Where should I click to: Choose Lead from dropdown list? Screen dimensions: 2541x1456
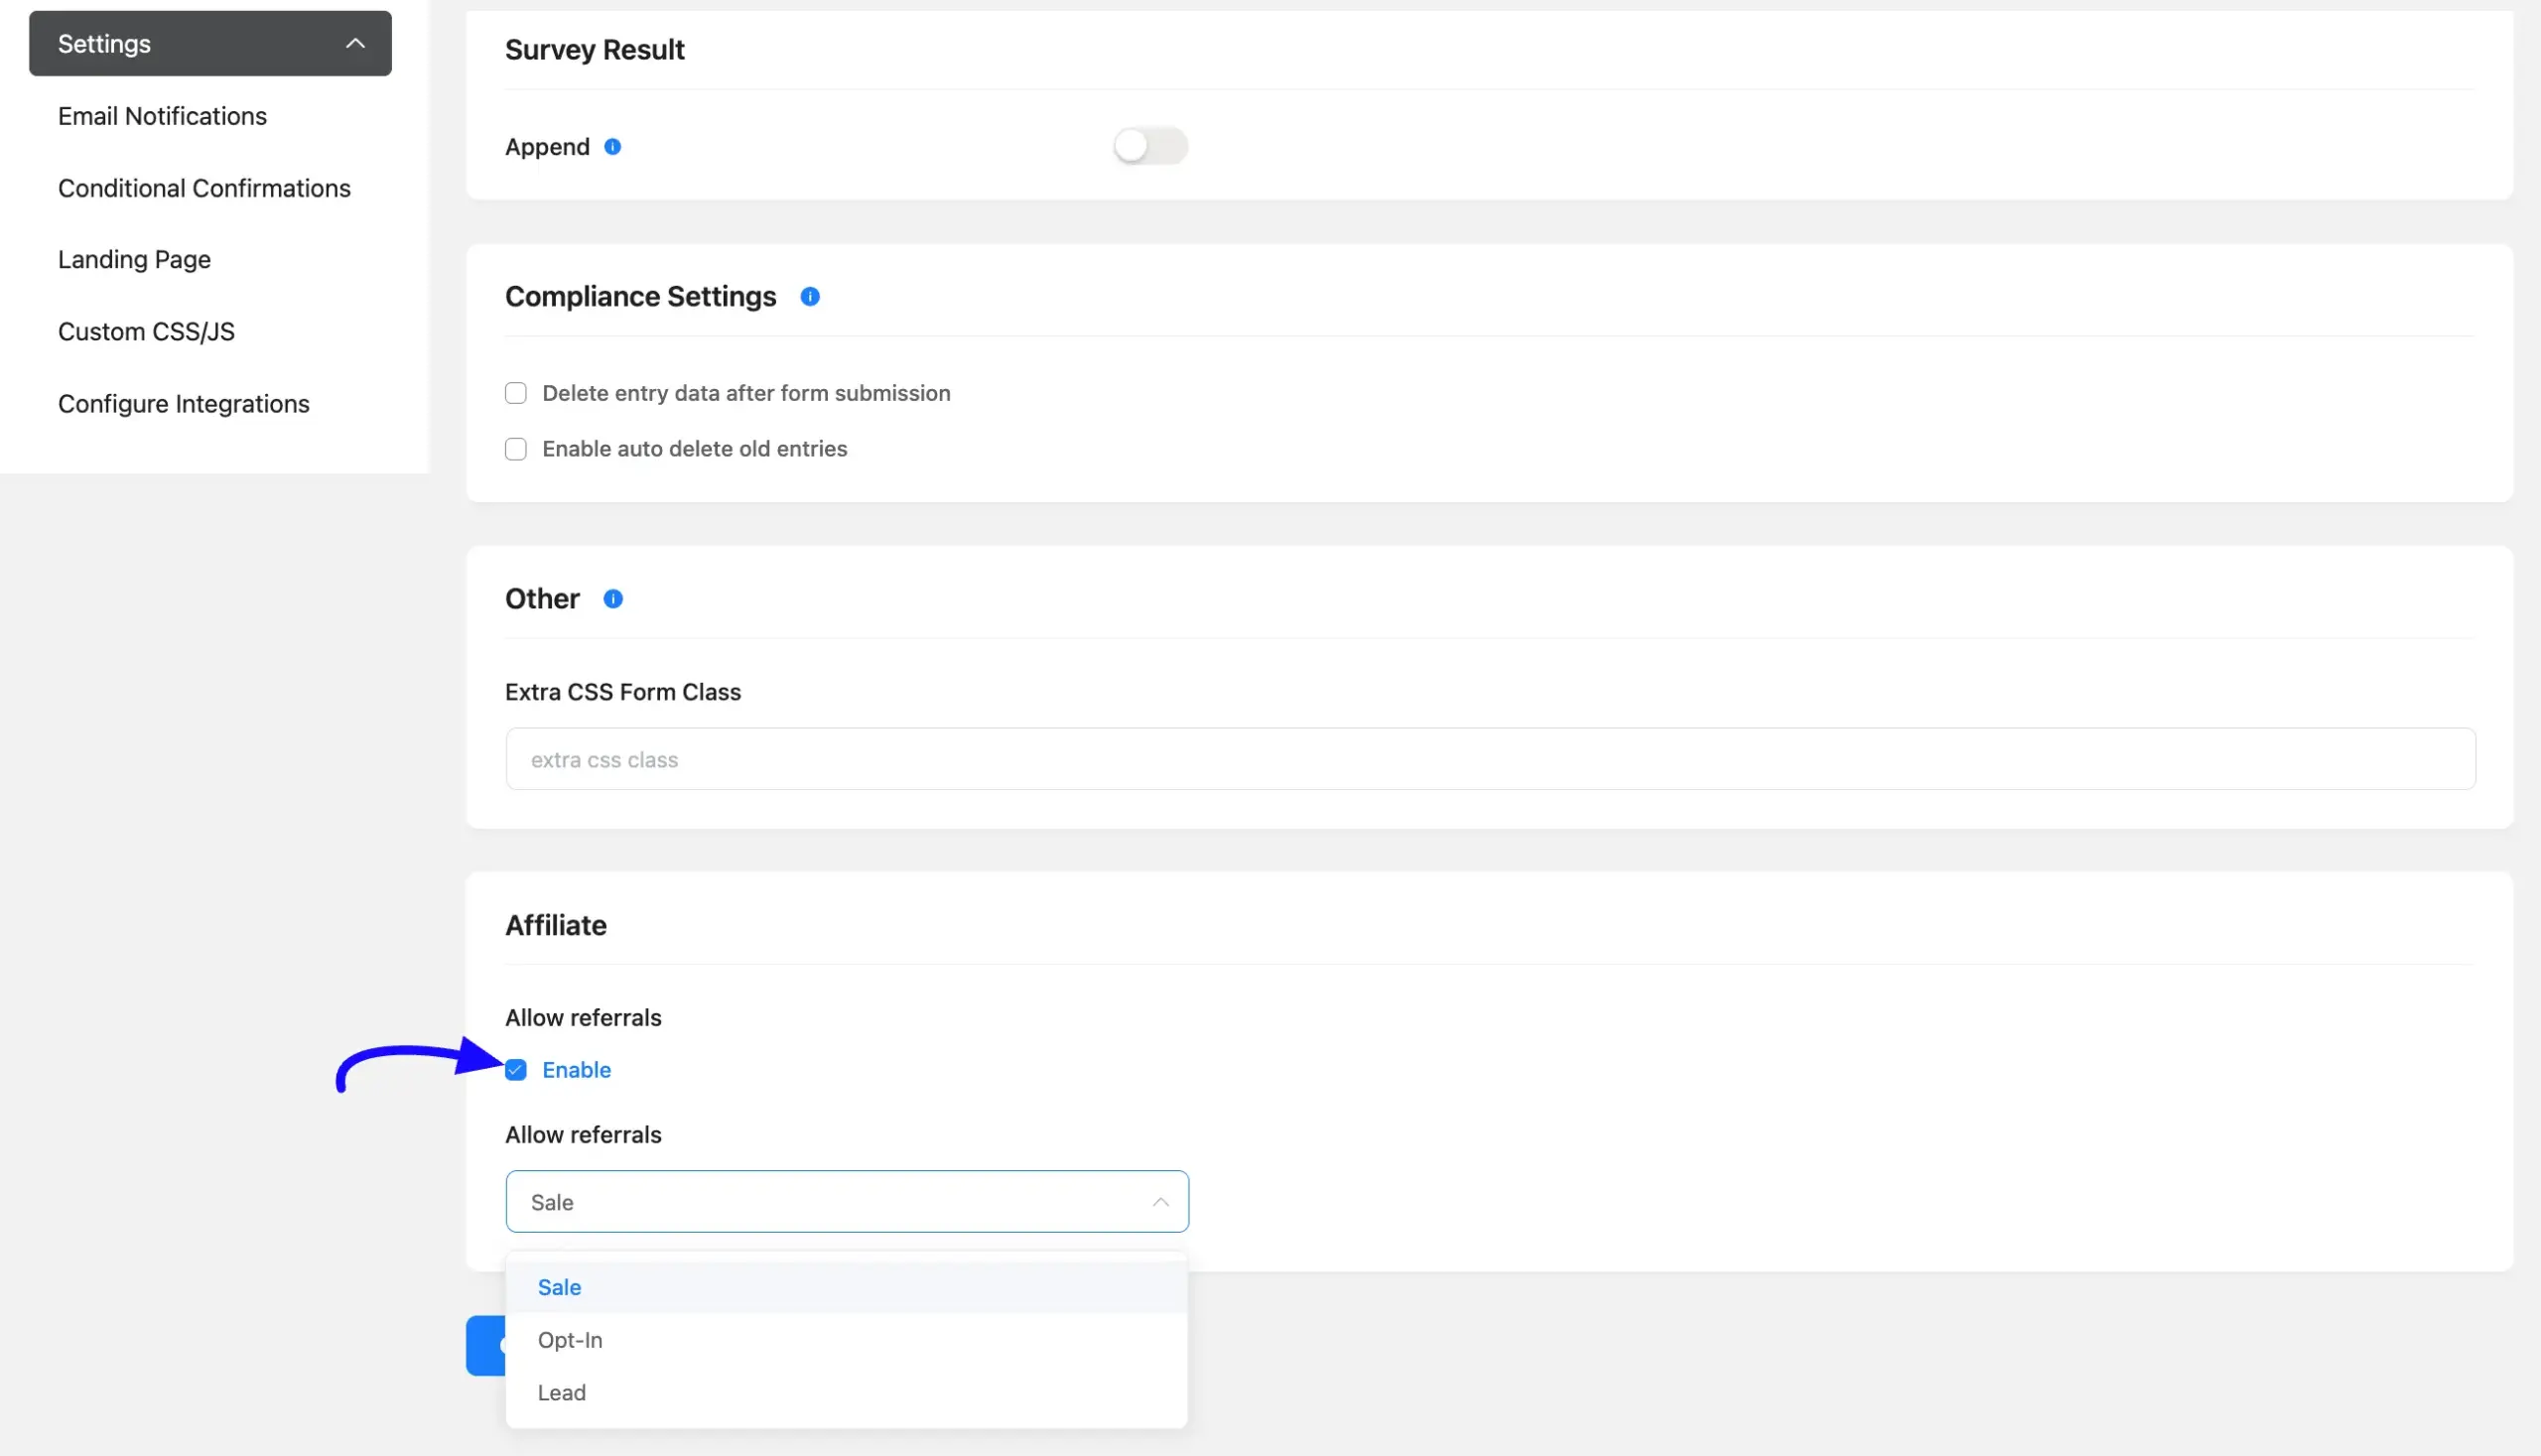(562, 1393)
